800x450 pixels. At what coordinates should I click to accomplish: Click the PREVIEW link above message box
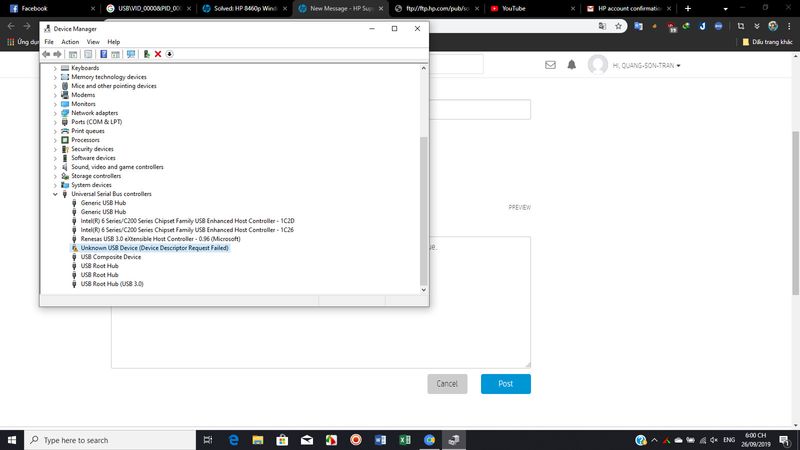[519, 208]
